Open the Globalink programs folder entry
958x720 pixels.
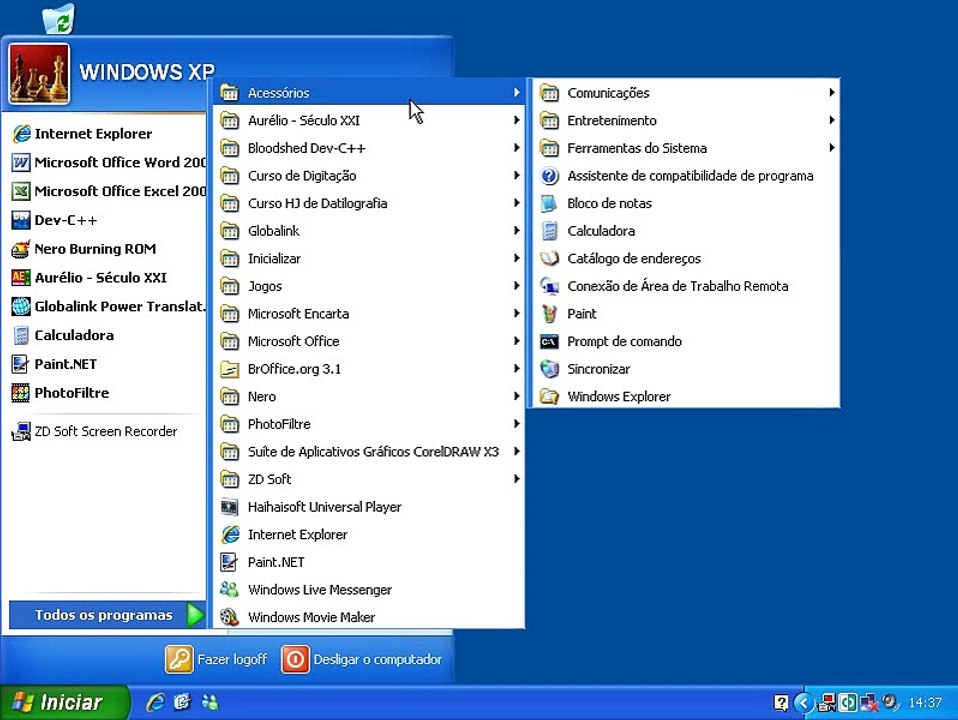click(x=368, y=231)
